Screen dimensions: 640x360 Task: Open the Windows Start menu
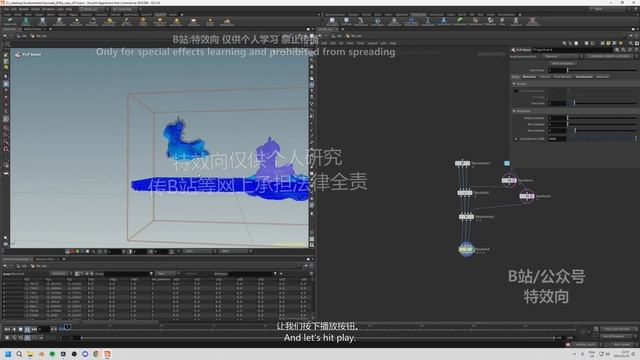(8, 354)
